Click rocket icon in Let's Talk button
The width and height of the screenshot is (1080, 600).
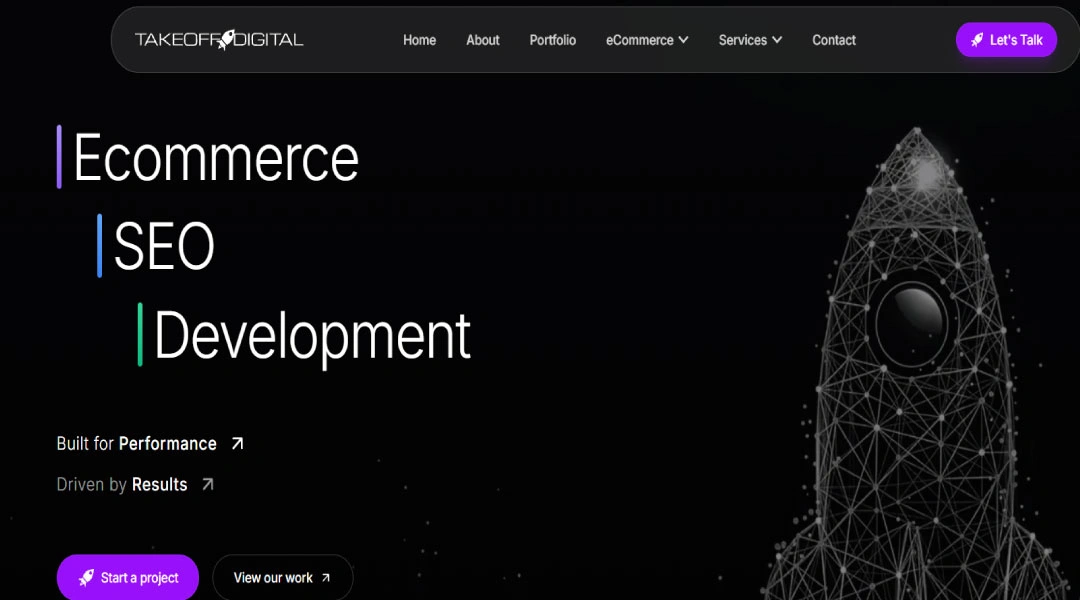977,40
